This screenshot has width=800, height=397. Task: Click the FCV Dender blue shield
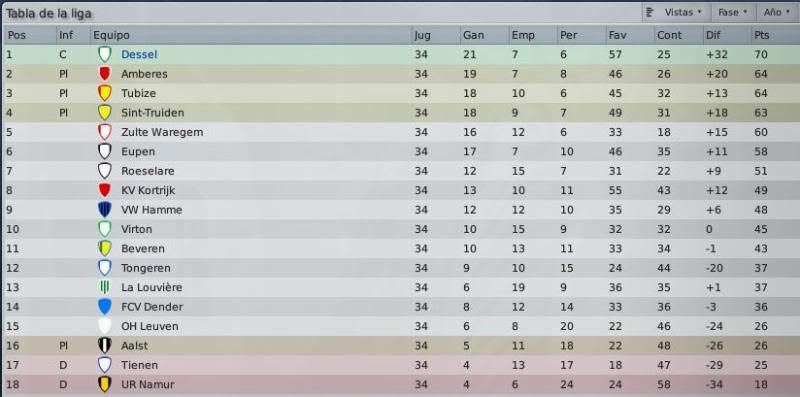105,307
